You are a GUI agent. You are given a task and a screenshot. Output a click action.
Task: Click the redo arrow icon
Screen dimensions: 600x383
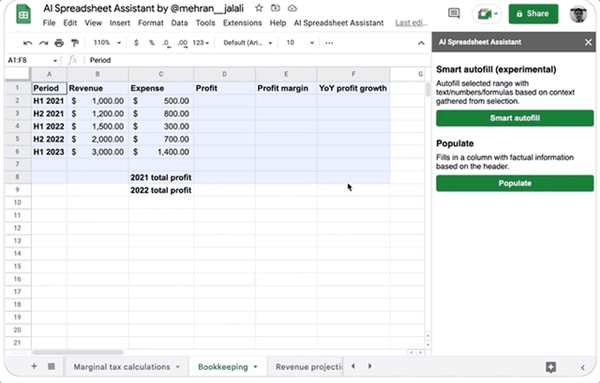[x=43, y=43]
